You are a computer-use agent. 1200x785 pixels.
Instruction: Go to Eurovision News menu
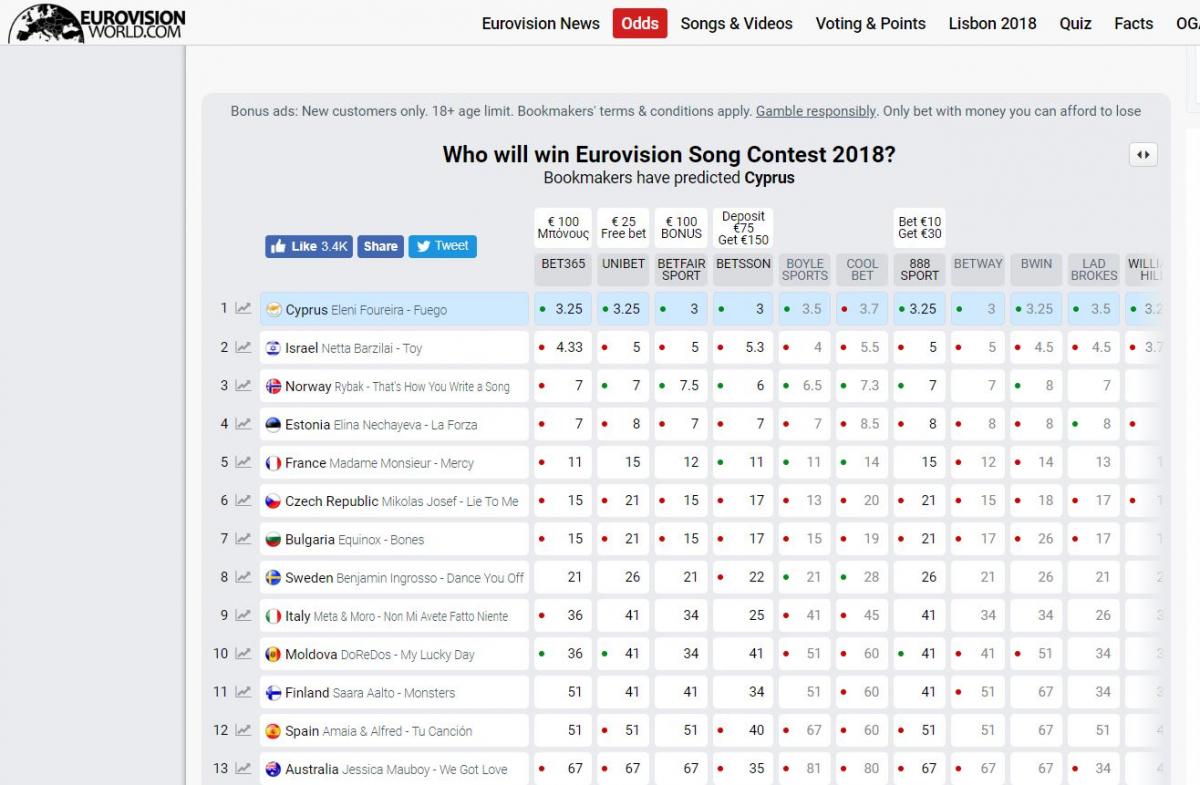coord(541,23)
